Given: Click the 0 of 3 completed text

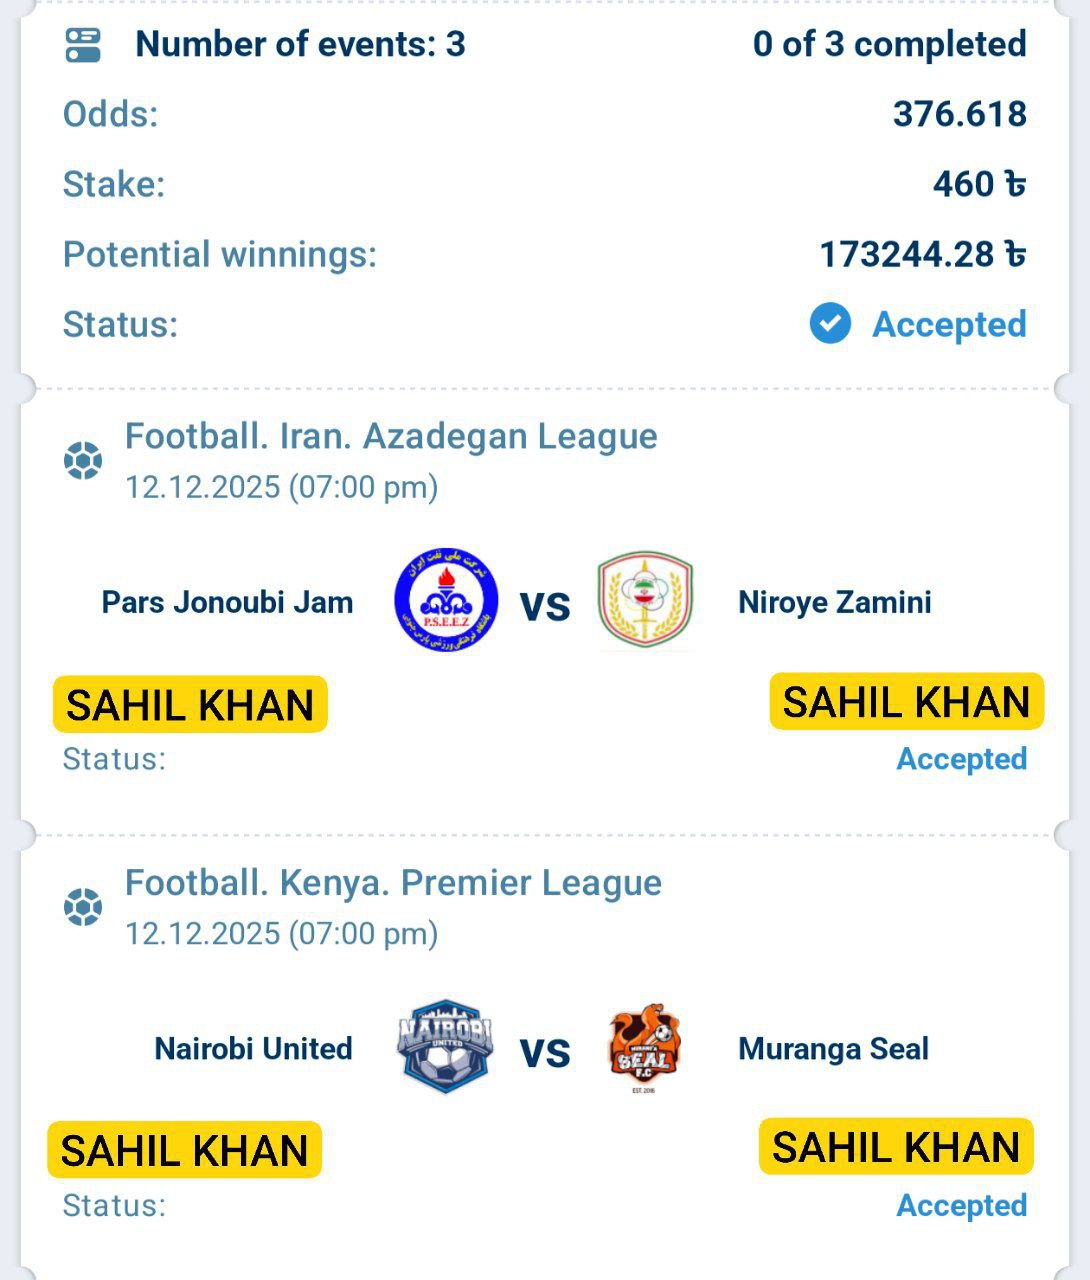Looking at the screenshot, I should tap(889, 44).
